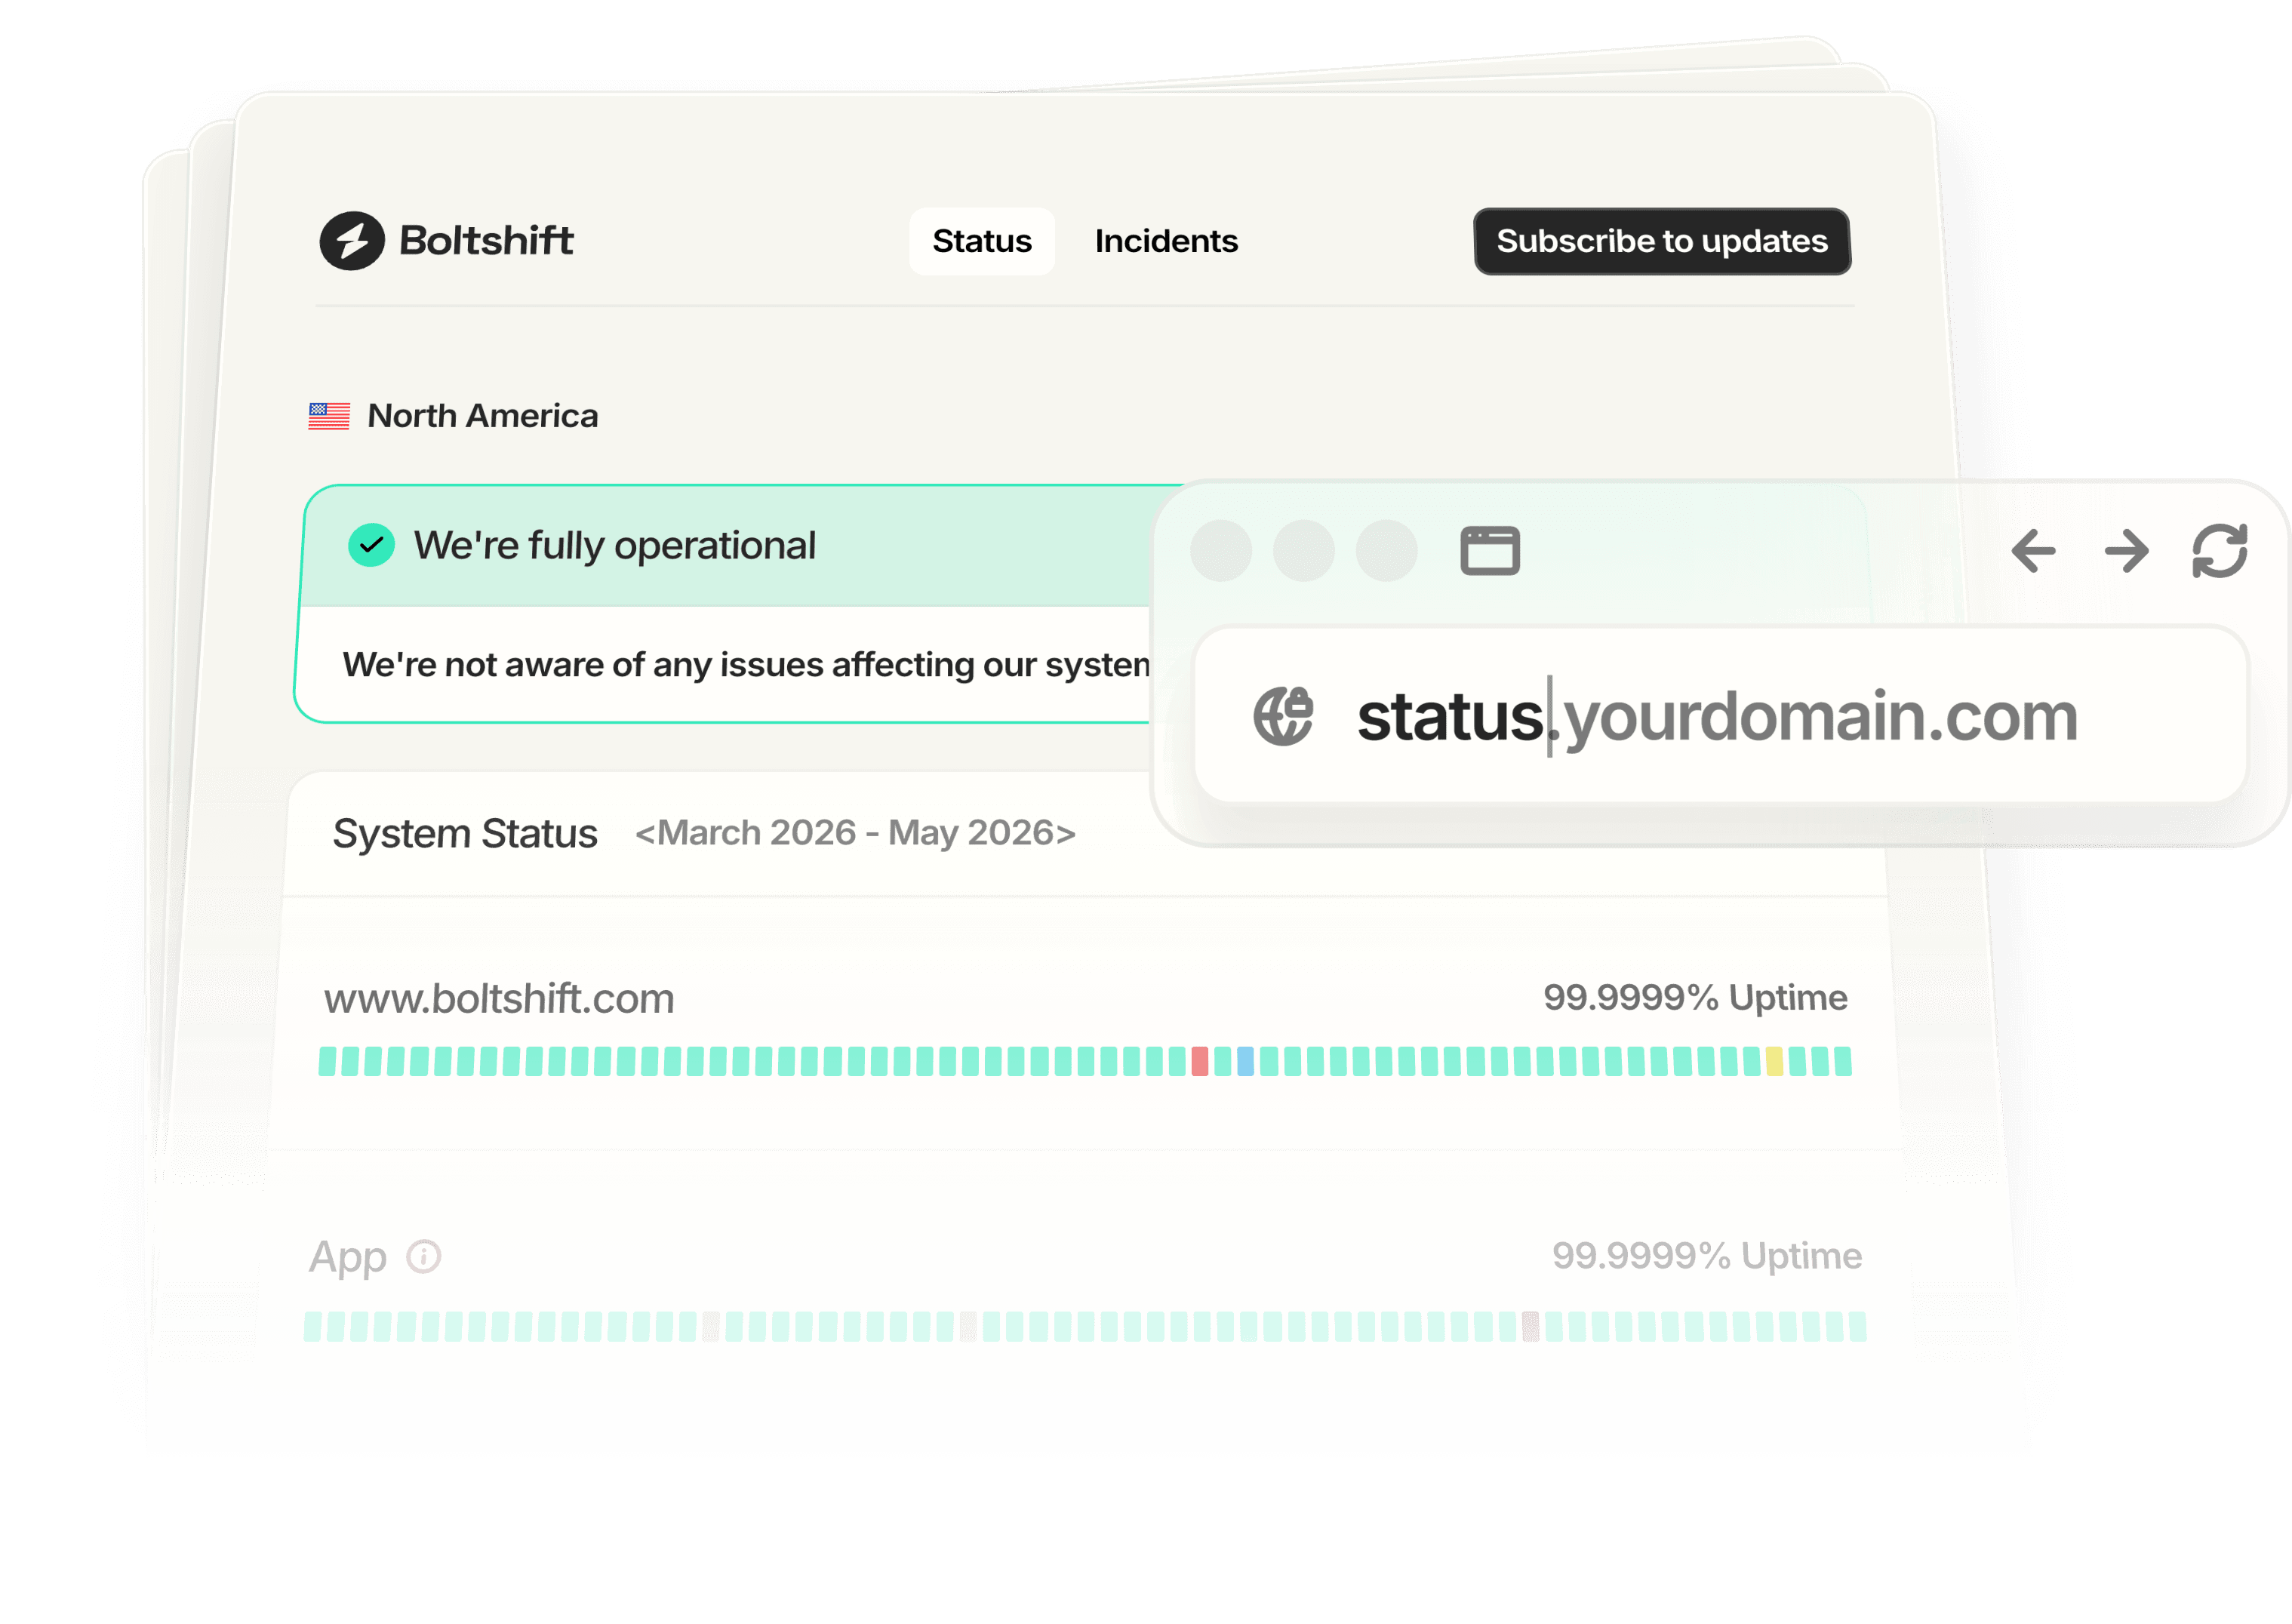Screen dimensions: 2292x1624
Task: Open the www.boltshift.com link
Action: 499,999
